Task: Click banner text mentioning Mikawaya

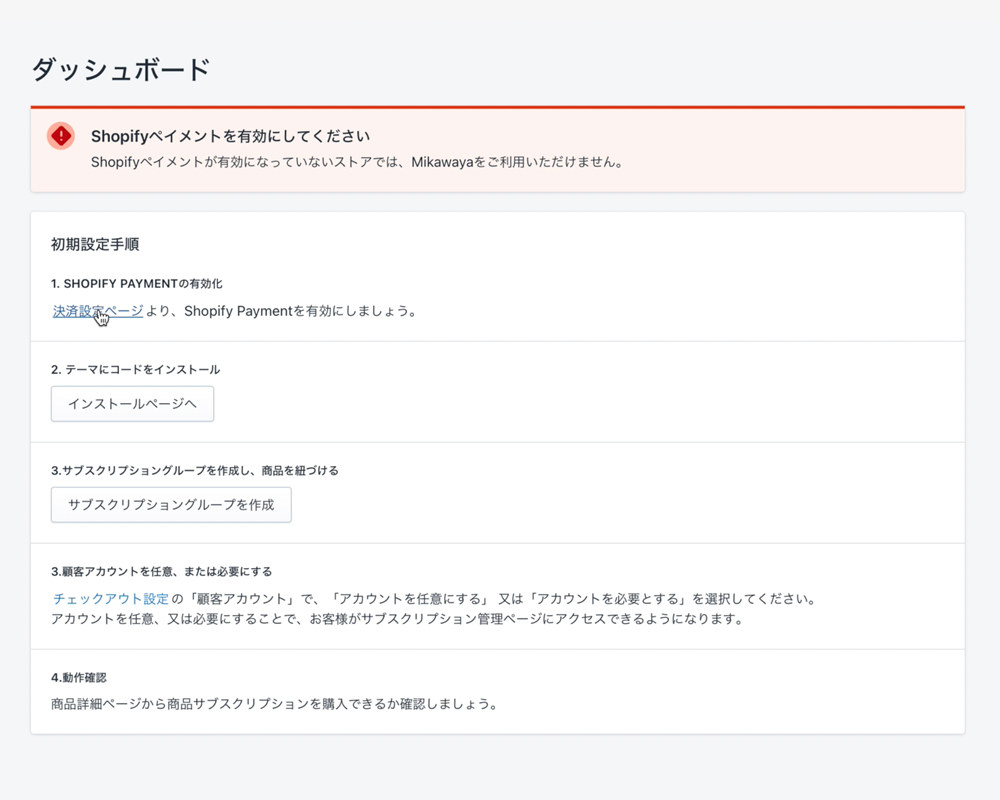Action: (x=357, y=162)
